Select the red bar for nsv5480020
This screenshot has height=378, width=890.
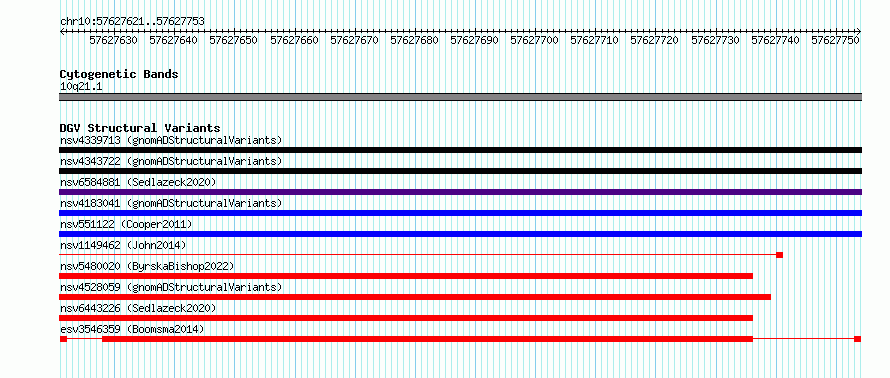[x=406, y=276]
